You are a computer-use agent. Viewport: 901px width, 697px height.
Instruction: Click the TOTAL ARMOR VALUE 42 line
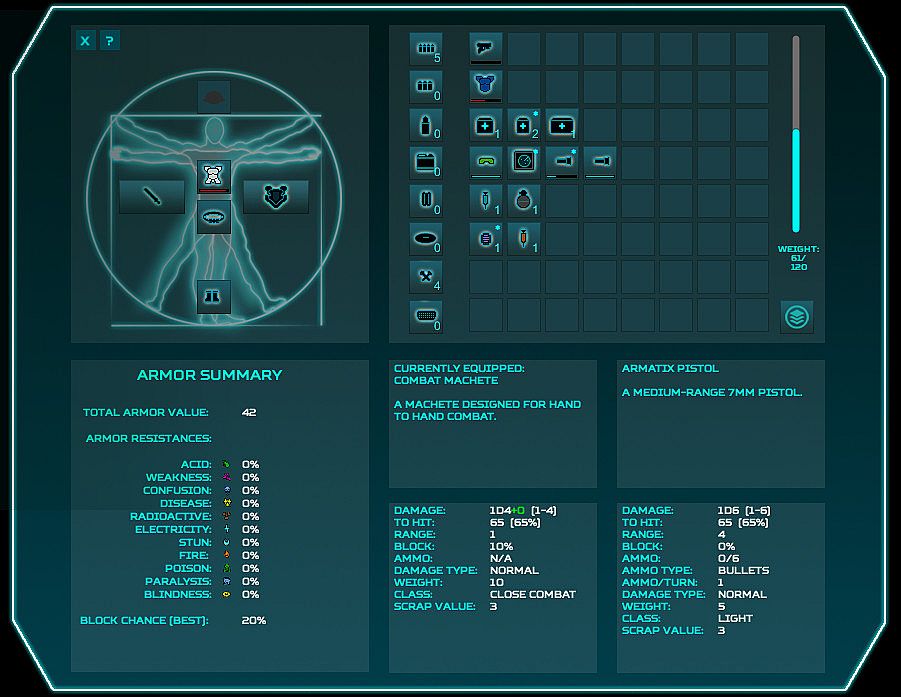coord(170,413)
